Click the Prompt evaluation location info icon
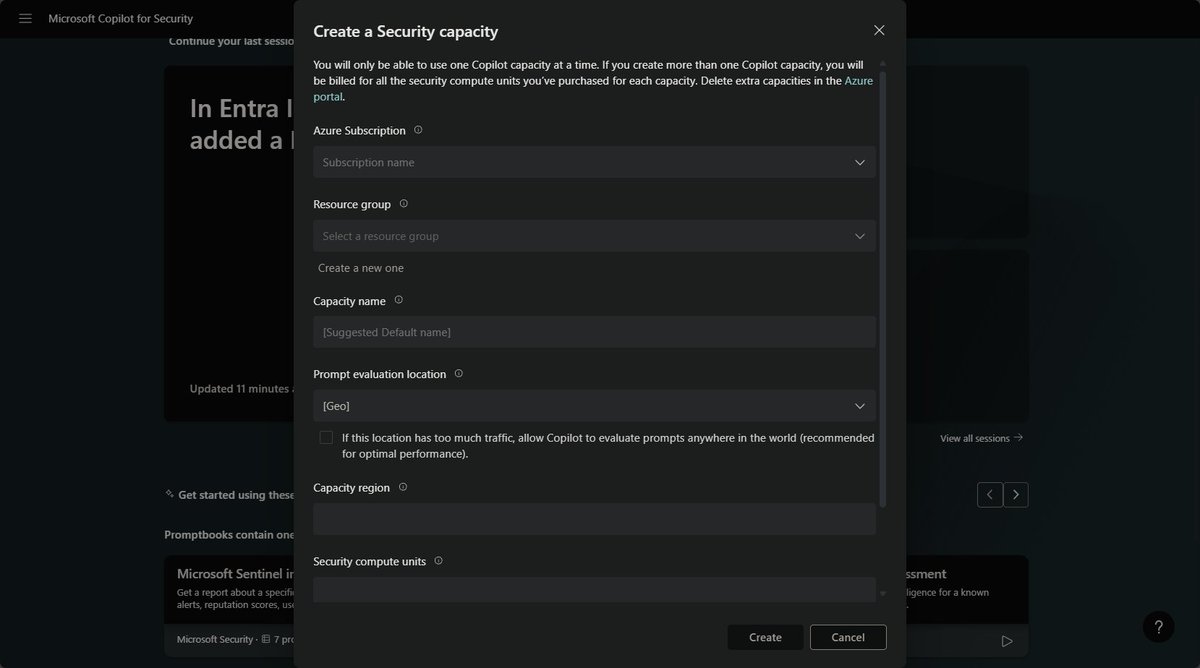The image size is (1200, 668). (458, 373)
